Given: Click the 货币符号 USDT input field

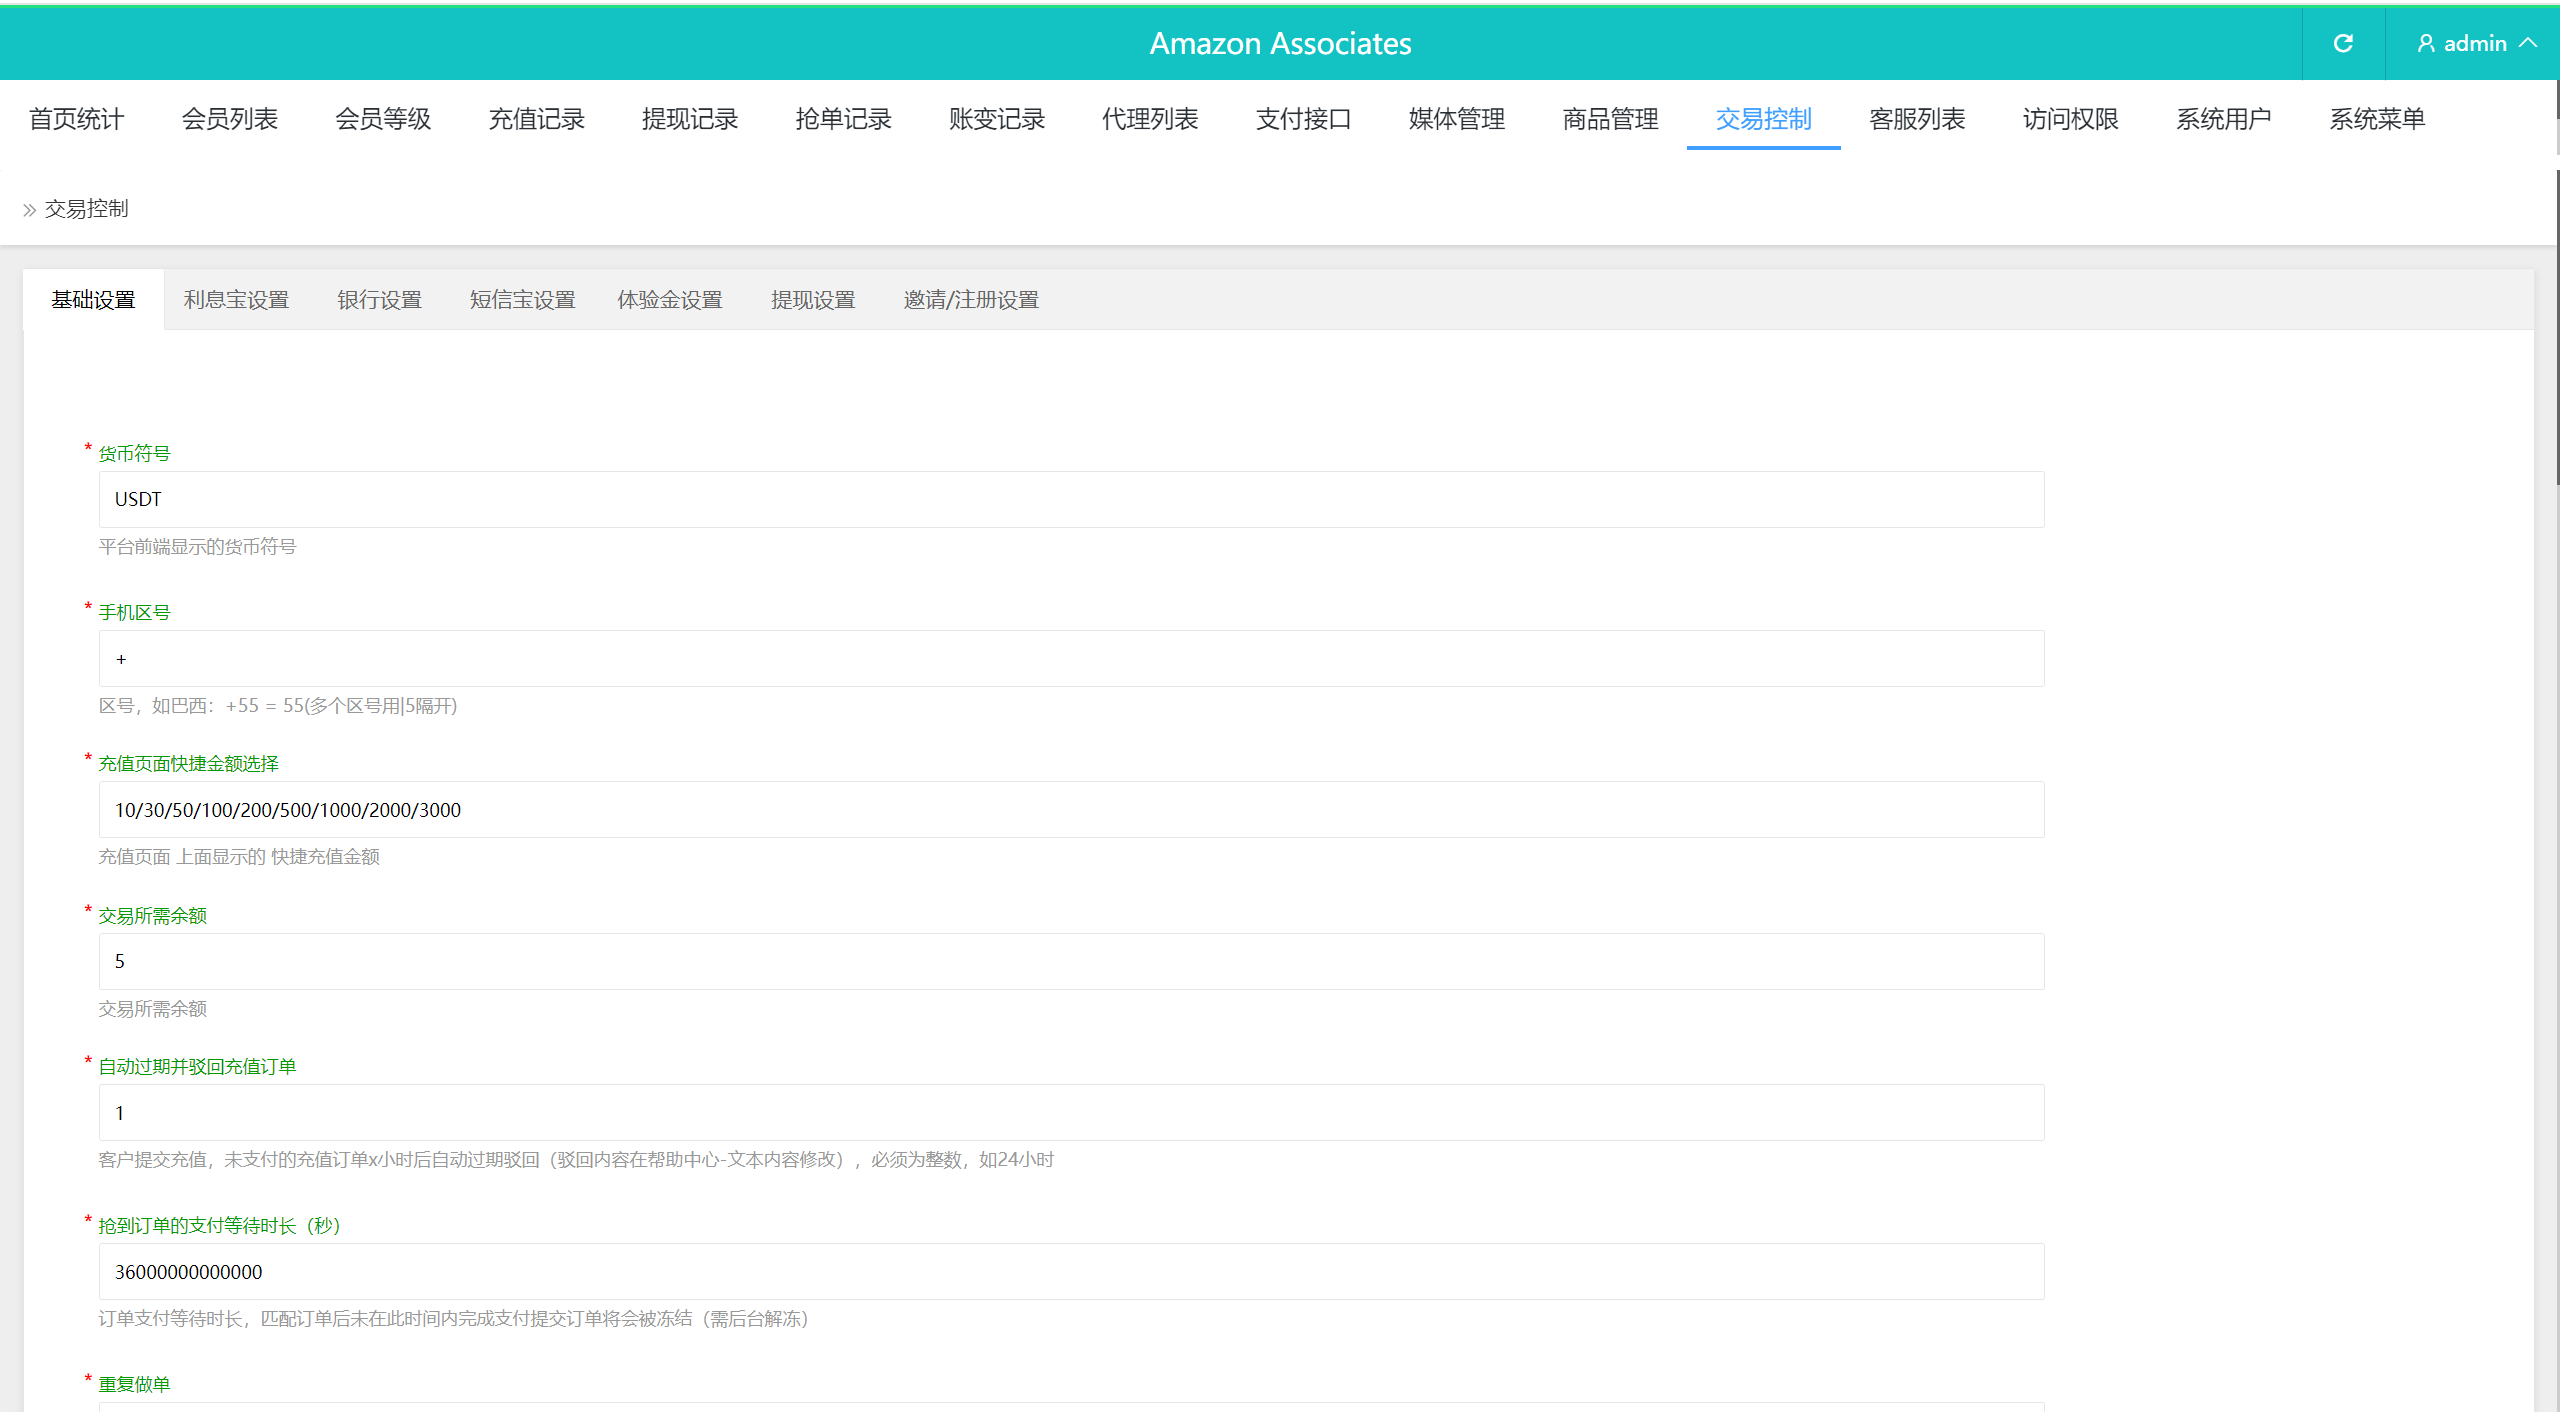Looking at the screenshot, I should point(1071,499).
